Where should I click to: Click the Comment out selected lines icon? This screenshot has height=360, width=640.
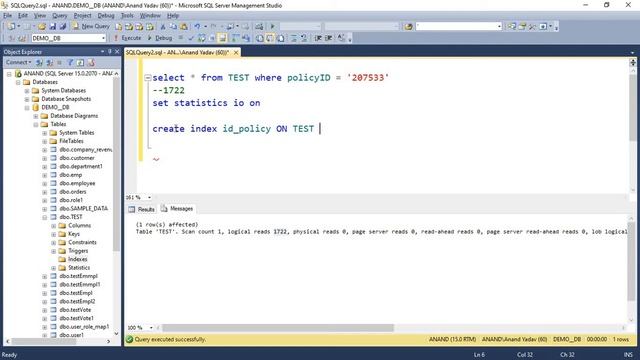293,38
